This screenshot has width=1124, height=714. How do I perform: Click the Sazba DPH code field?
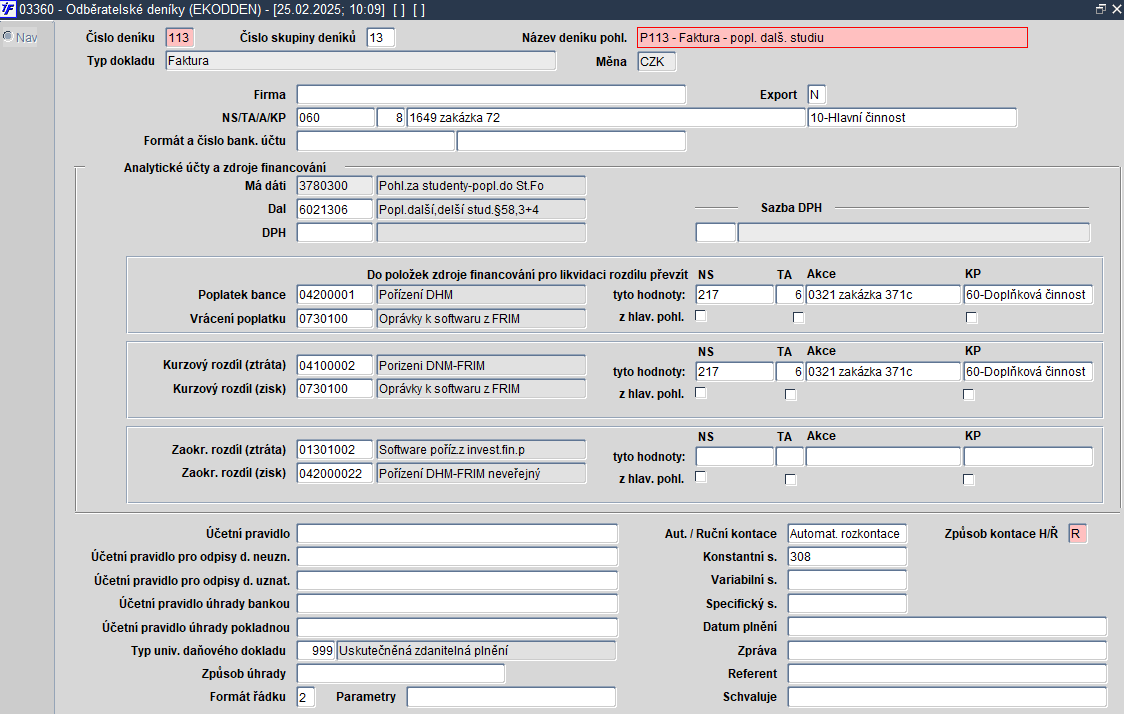[715, 233]
